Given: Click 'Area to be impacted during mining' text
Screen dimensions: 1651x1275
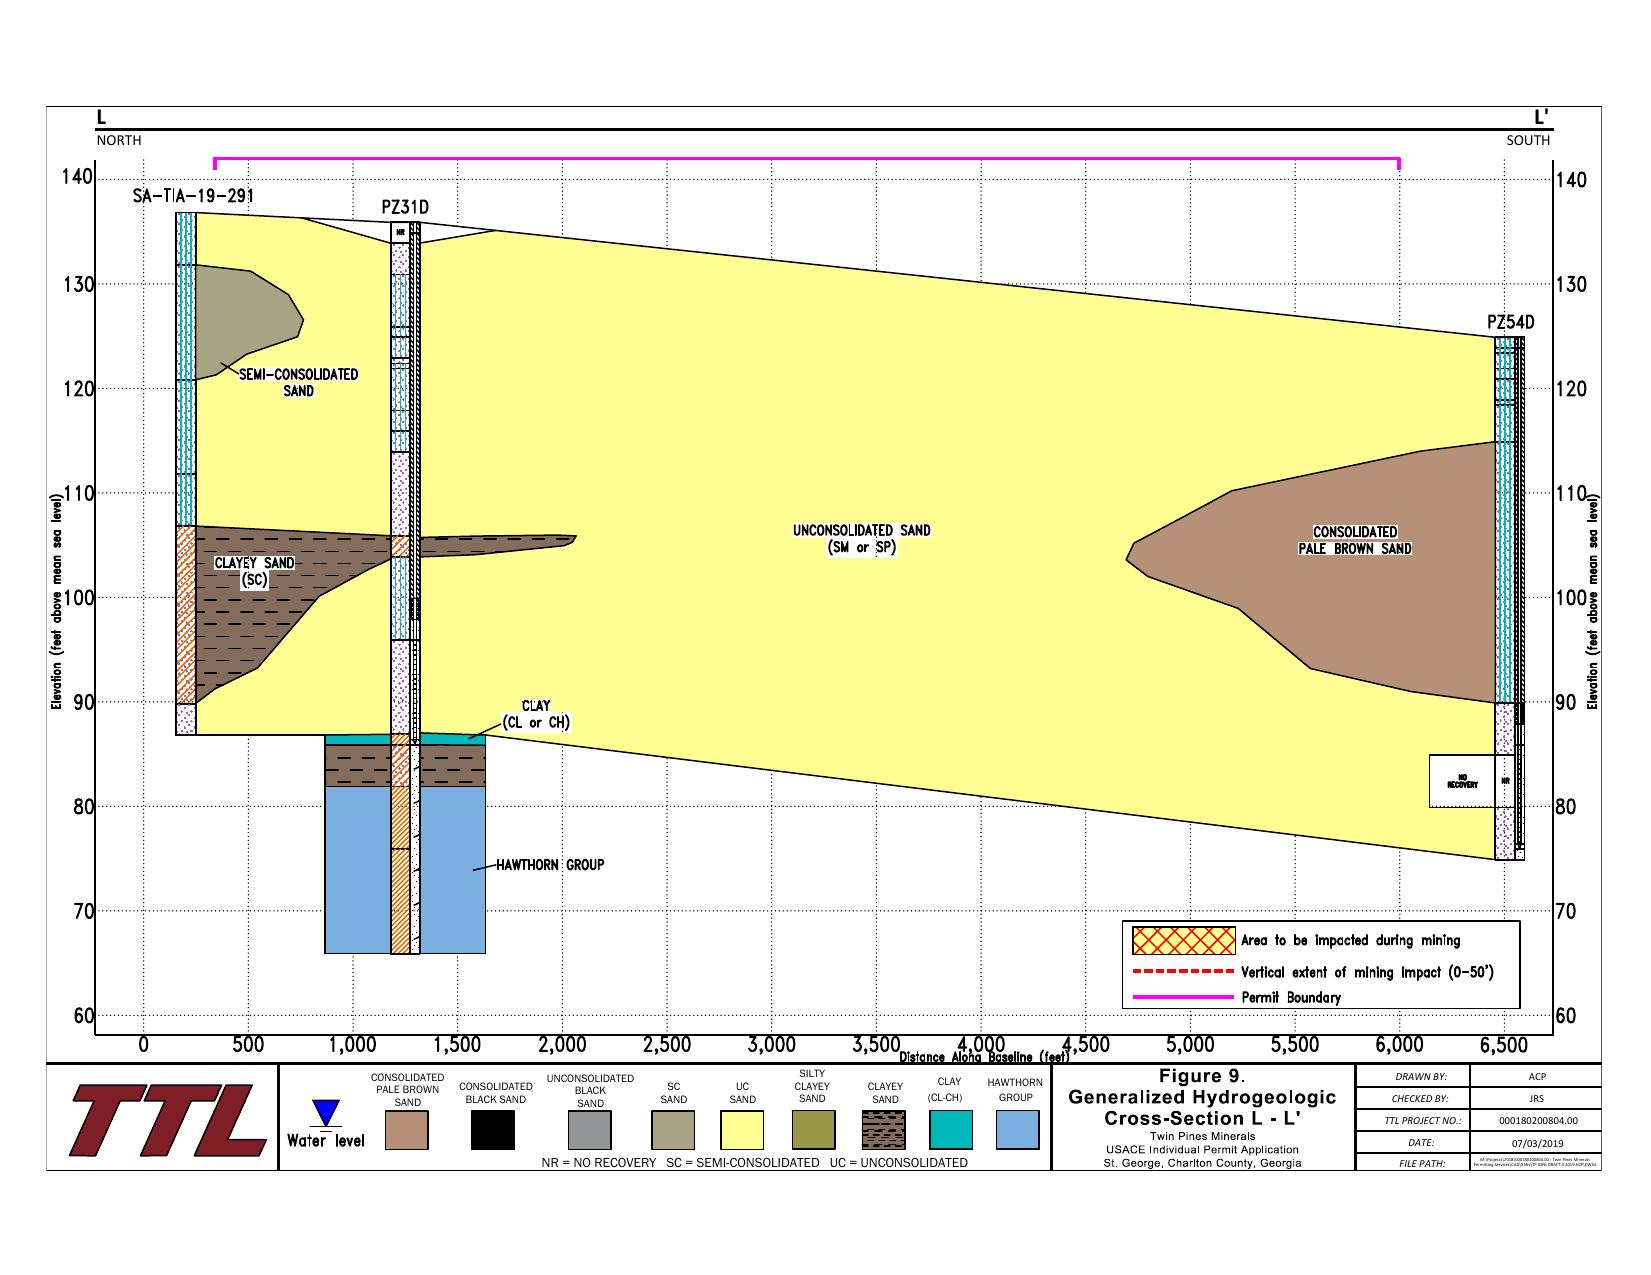Looking at the screenshot, I should [x=1350, y=941].
